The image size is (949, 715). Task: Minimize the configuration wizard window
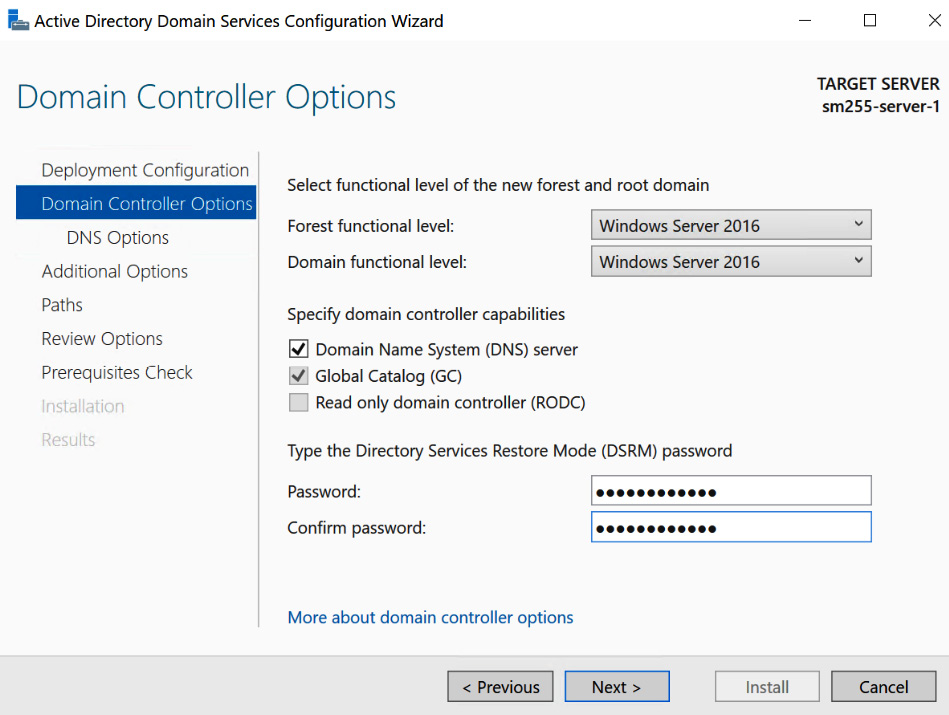click(x=805, y=21)
